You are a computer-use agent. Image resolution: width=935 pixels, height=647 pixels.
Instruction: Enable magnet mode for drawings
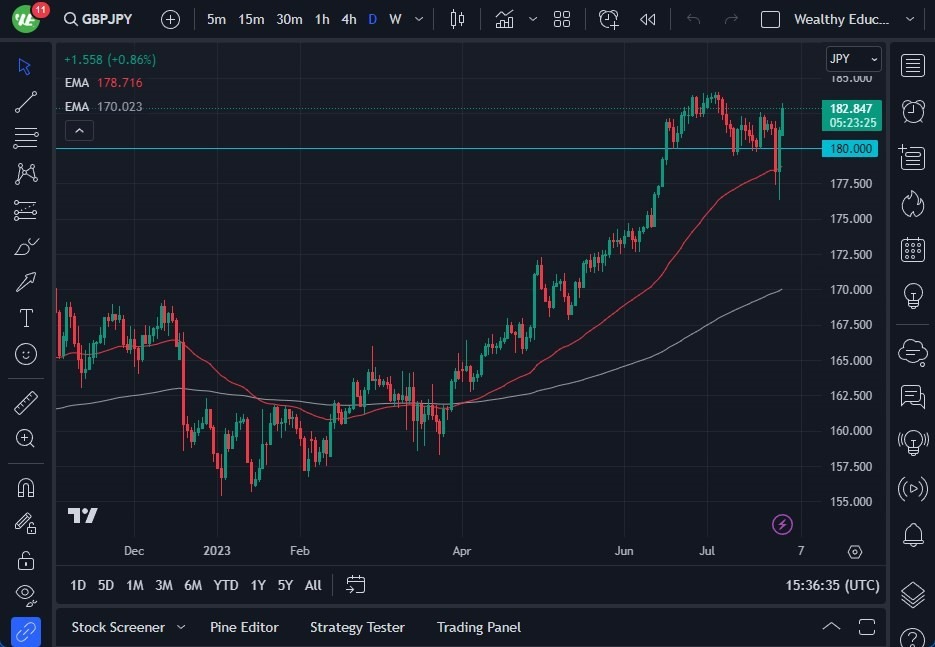point(26,487)
